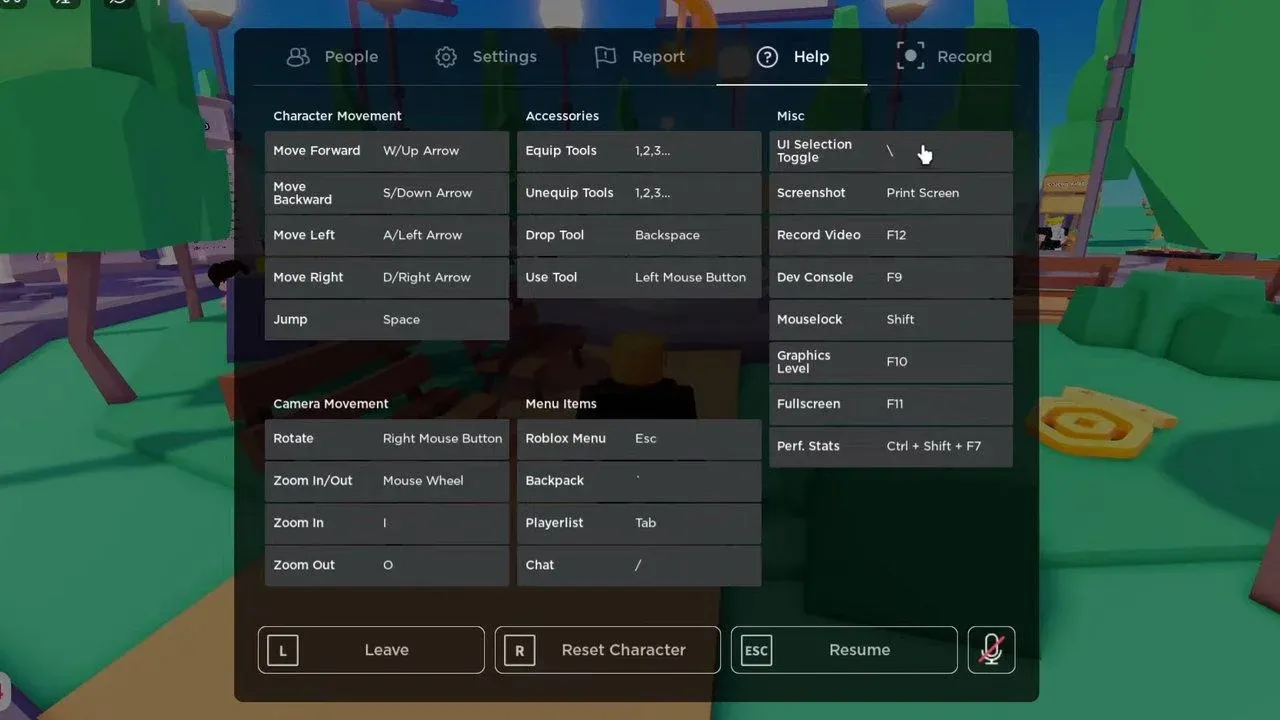Click Resume to return to the game
The width and height of the screenshot is (1280, 720).
[844, 650]
